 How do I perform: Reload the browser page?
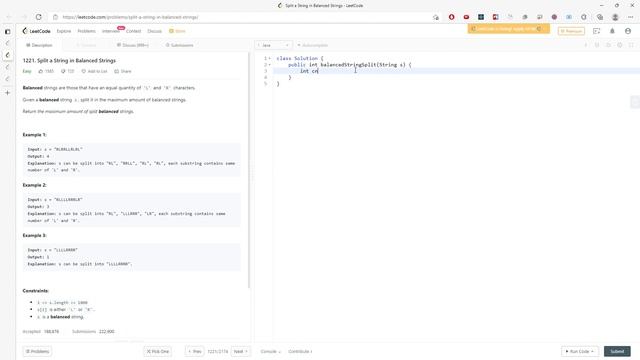click(x=39, y=17)
